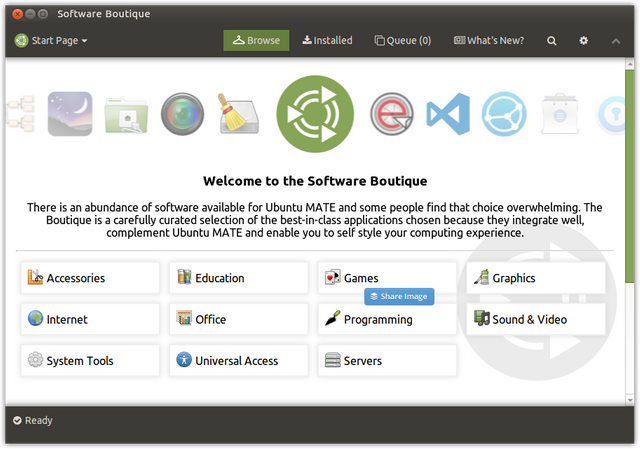Select the night sky moon app icon

pos(70,114)
